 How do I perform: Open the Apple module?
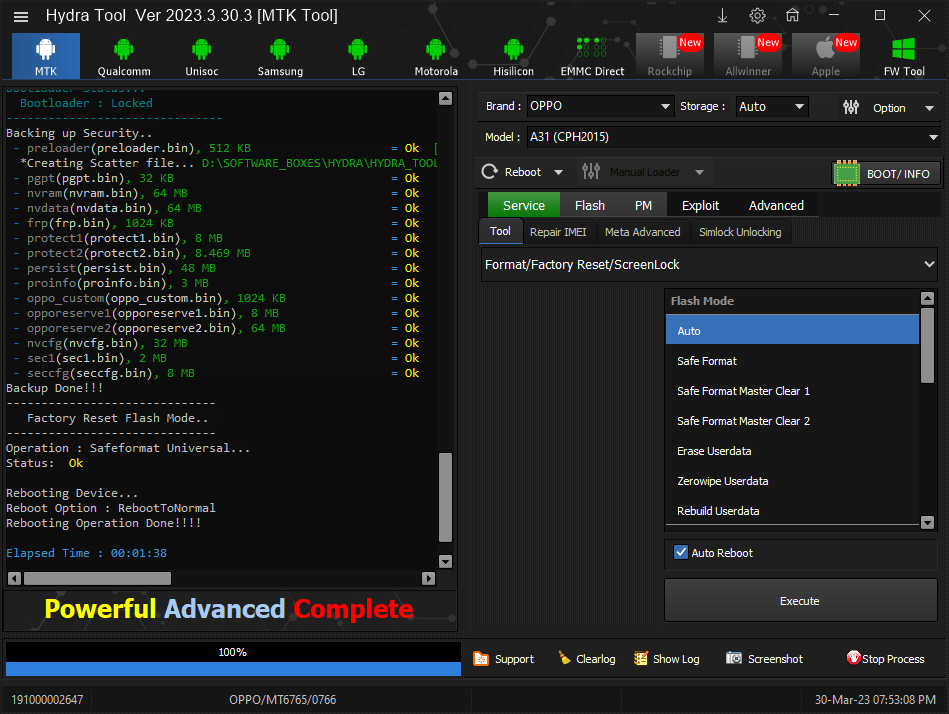(x=826, y=56)
